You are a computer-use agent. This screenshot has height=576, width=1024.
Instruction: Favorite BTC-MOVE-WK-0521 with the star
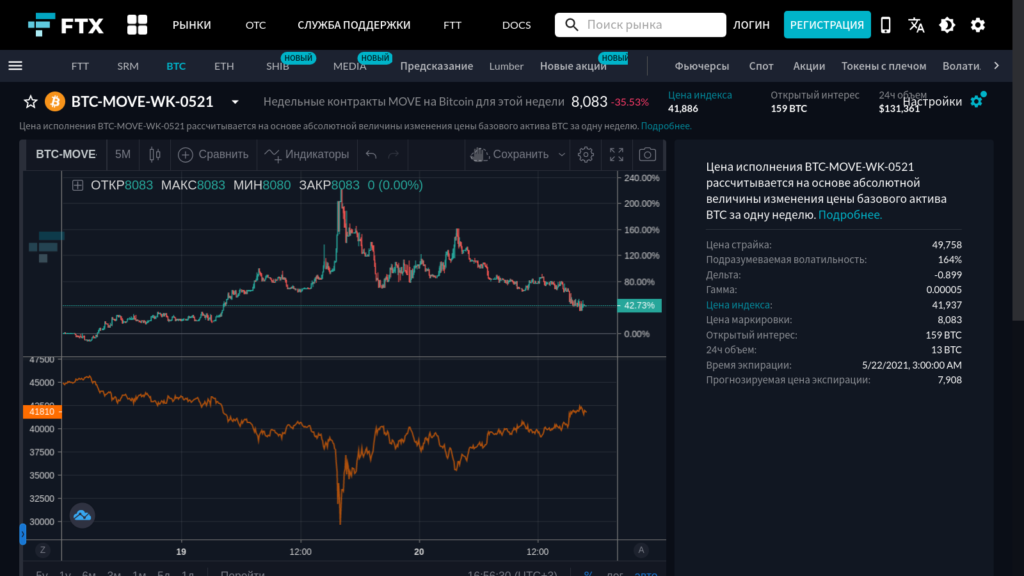point(30,101)
